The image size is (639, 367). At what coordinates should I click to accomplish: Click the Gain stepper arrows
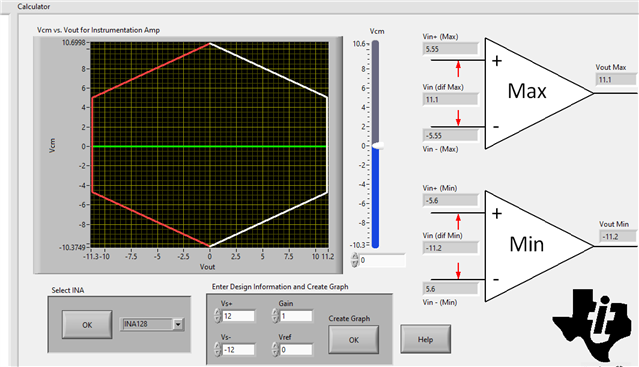[x=275, y=316]
